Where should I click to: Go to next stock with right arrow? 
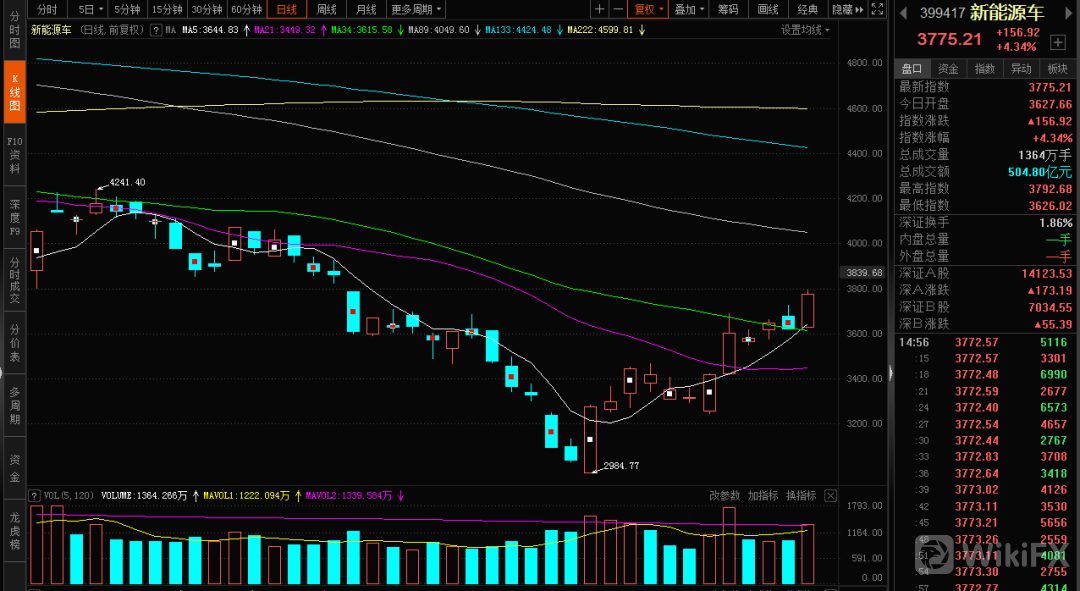1068,13
